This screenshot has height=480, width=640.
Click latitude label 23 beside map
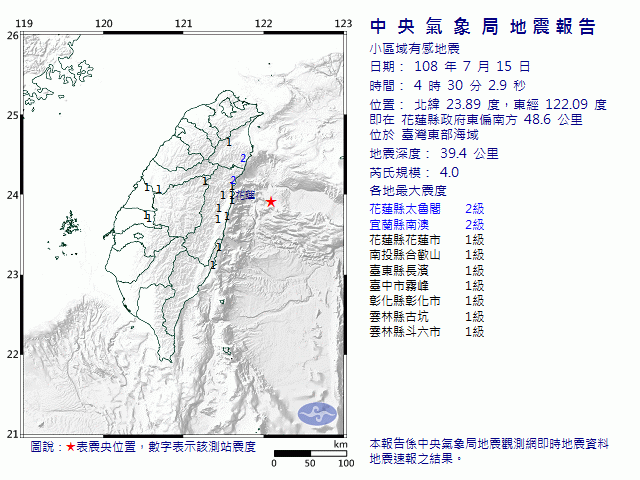tap(12, 275)
